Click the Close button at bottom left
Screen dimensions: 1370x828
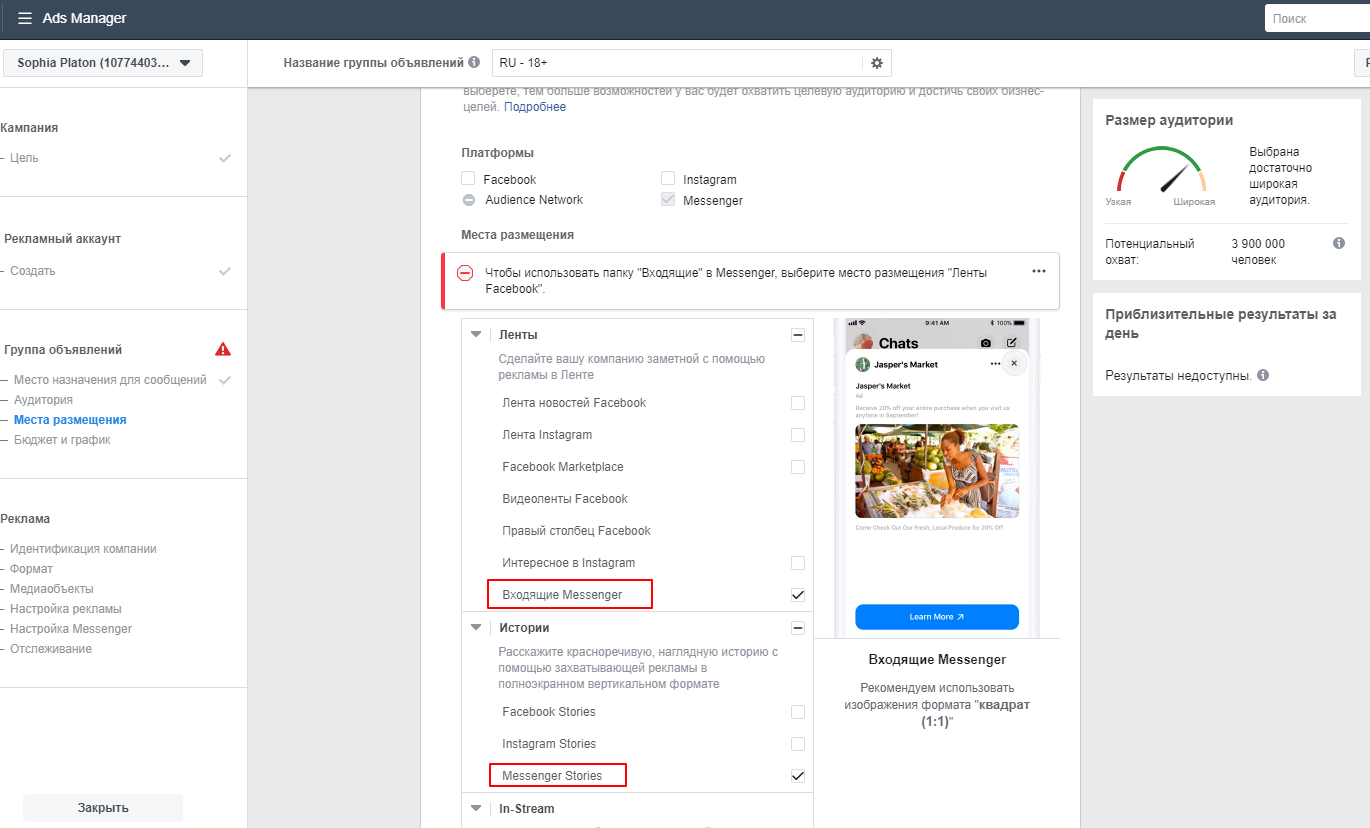(103, 808)
